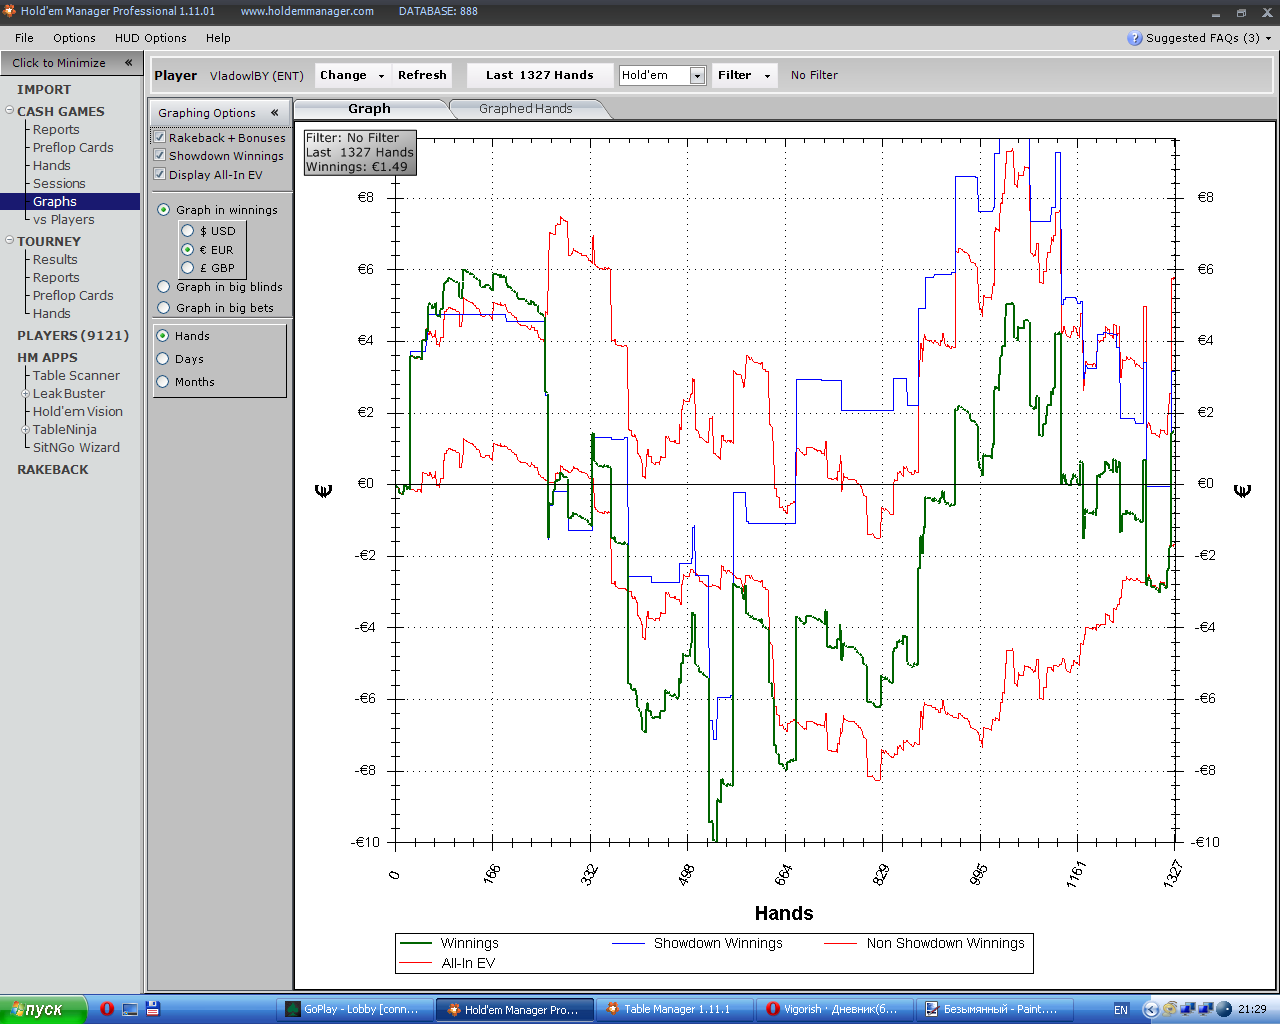Image resolution: width=1280 pixels, height=1024 pixels.
Task: Toggle the Showdown Winnings checkbox
Action: (159, 156)
